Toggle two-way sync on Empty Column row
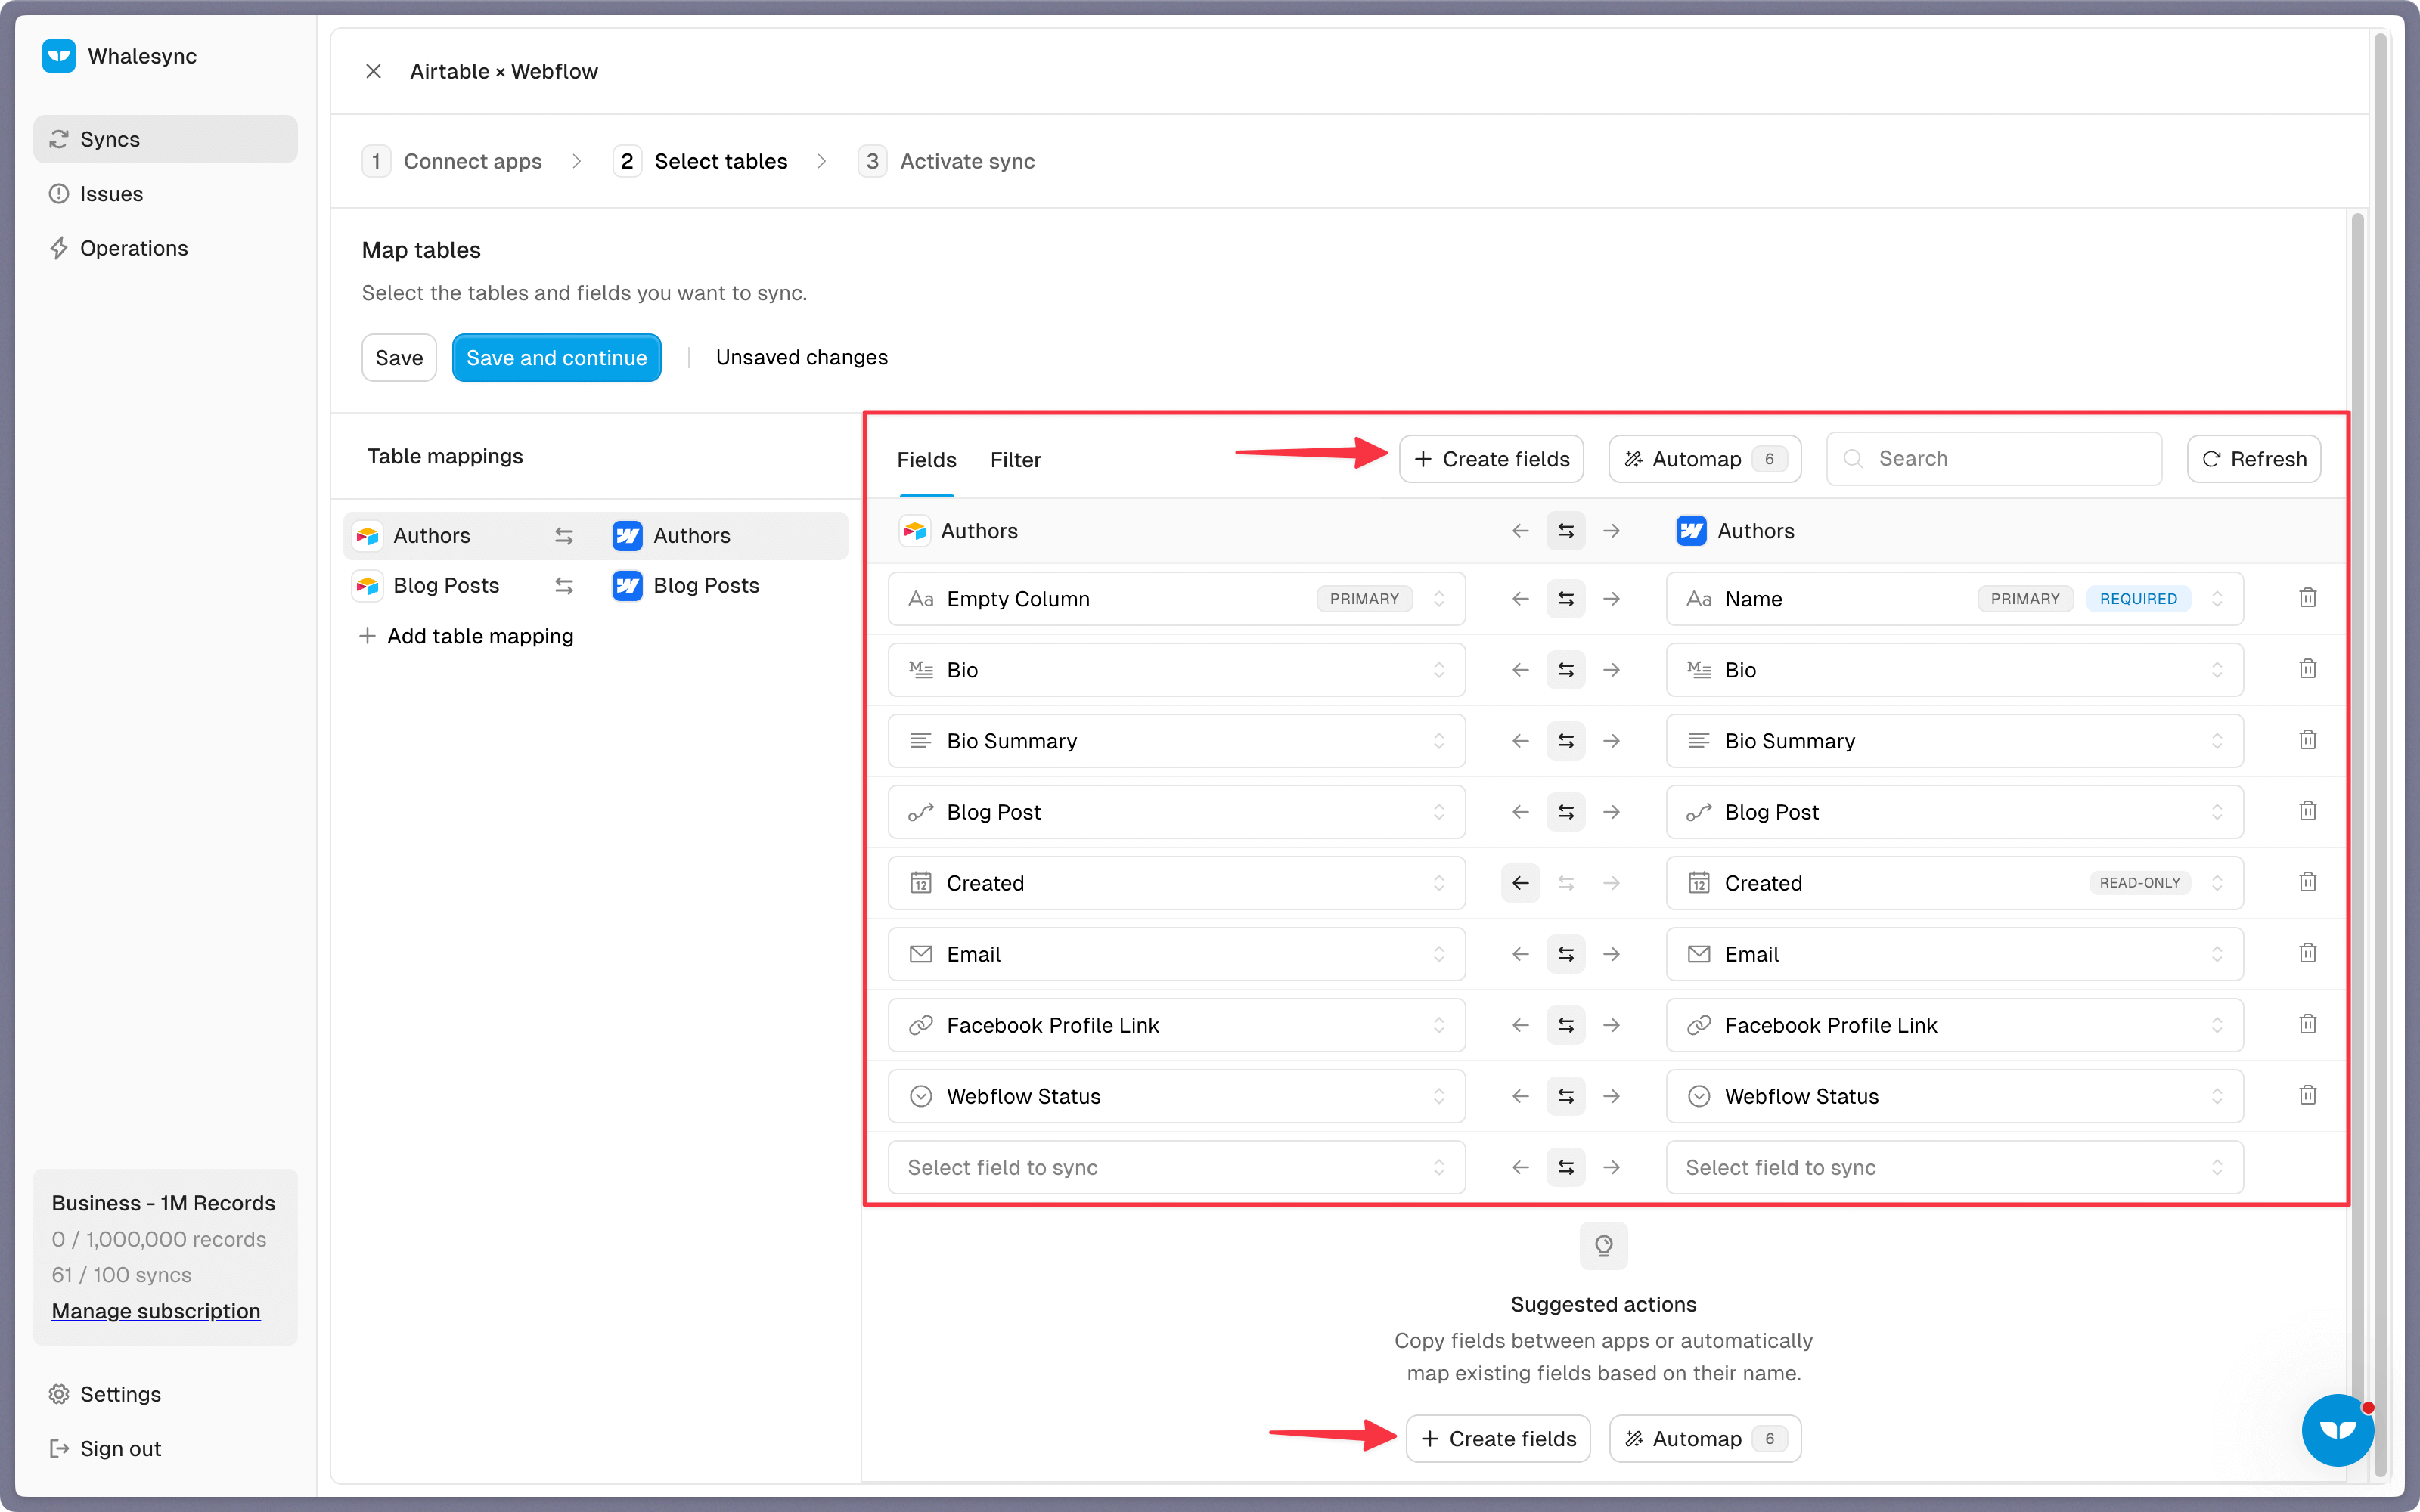 click(x=1566, y=599)
